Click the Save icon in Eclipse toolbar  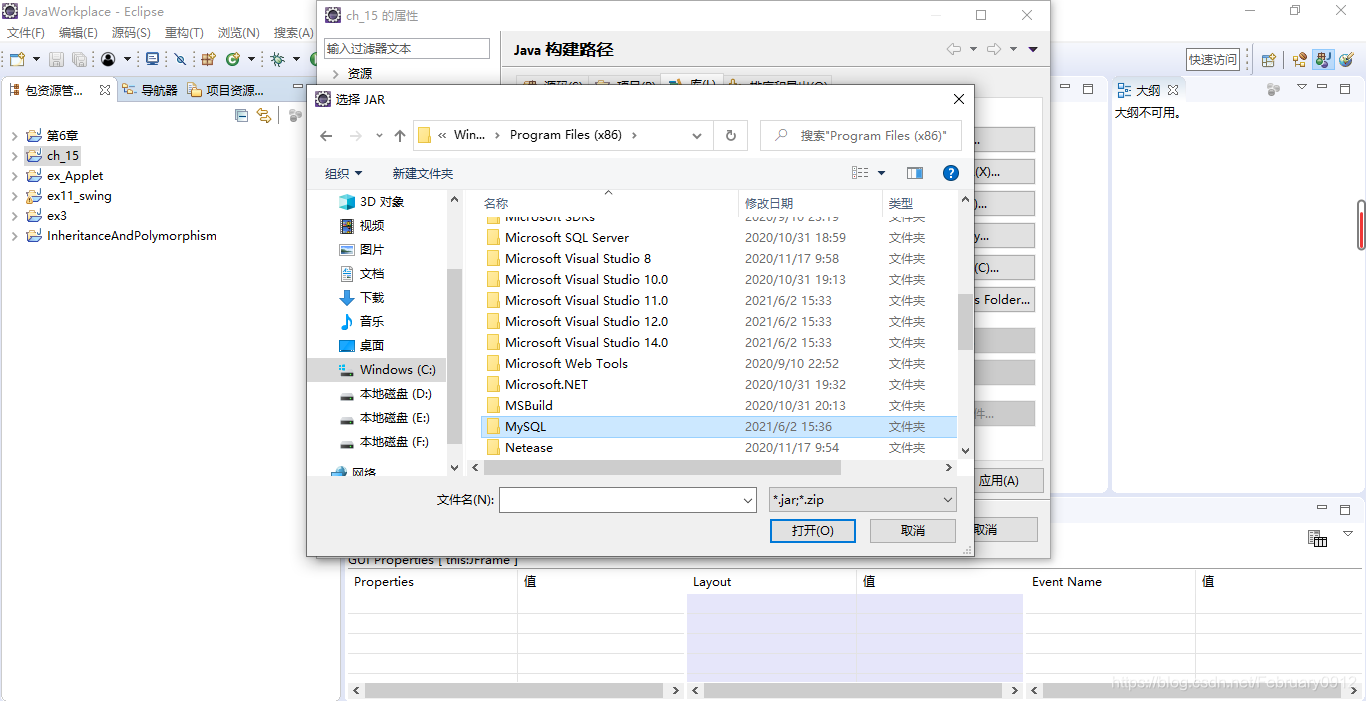point(56,60)
